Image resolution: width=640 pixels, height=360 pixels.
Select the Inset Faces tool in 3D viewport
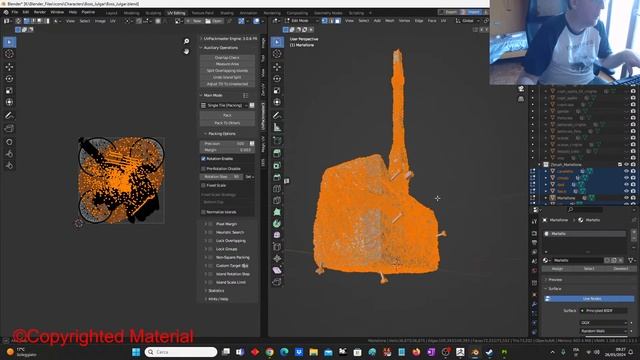coord(277,165)
